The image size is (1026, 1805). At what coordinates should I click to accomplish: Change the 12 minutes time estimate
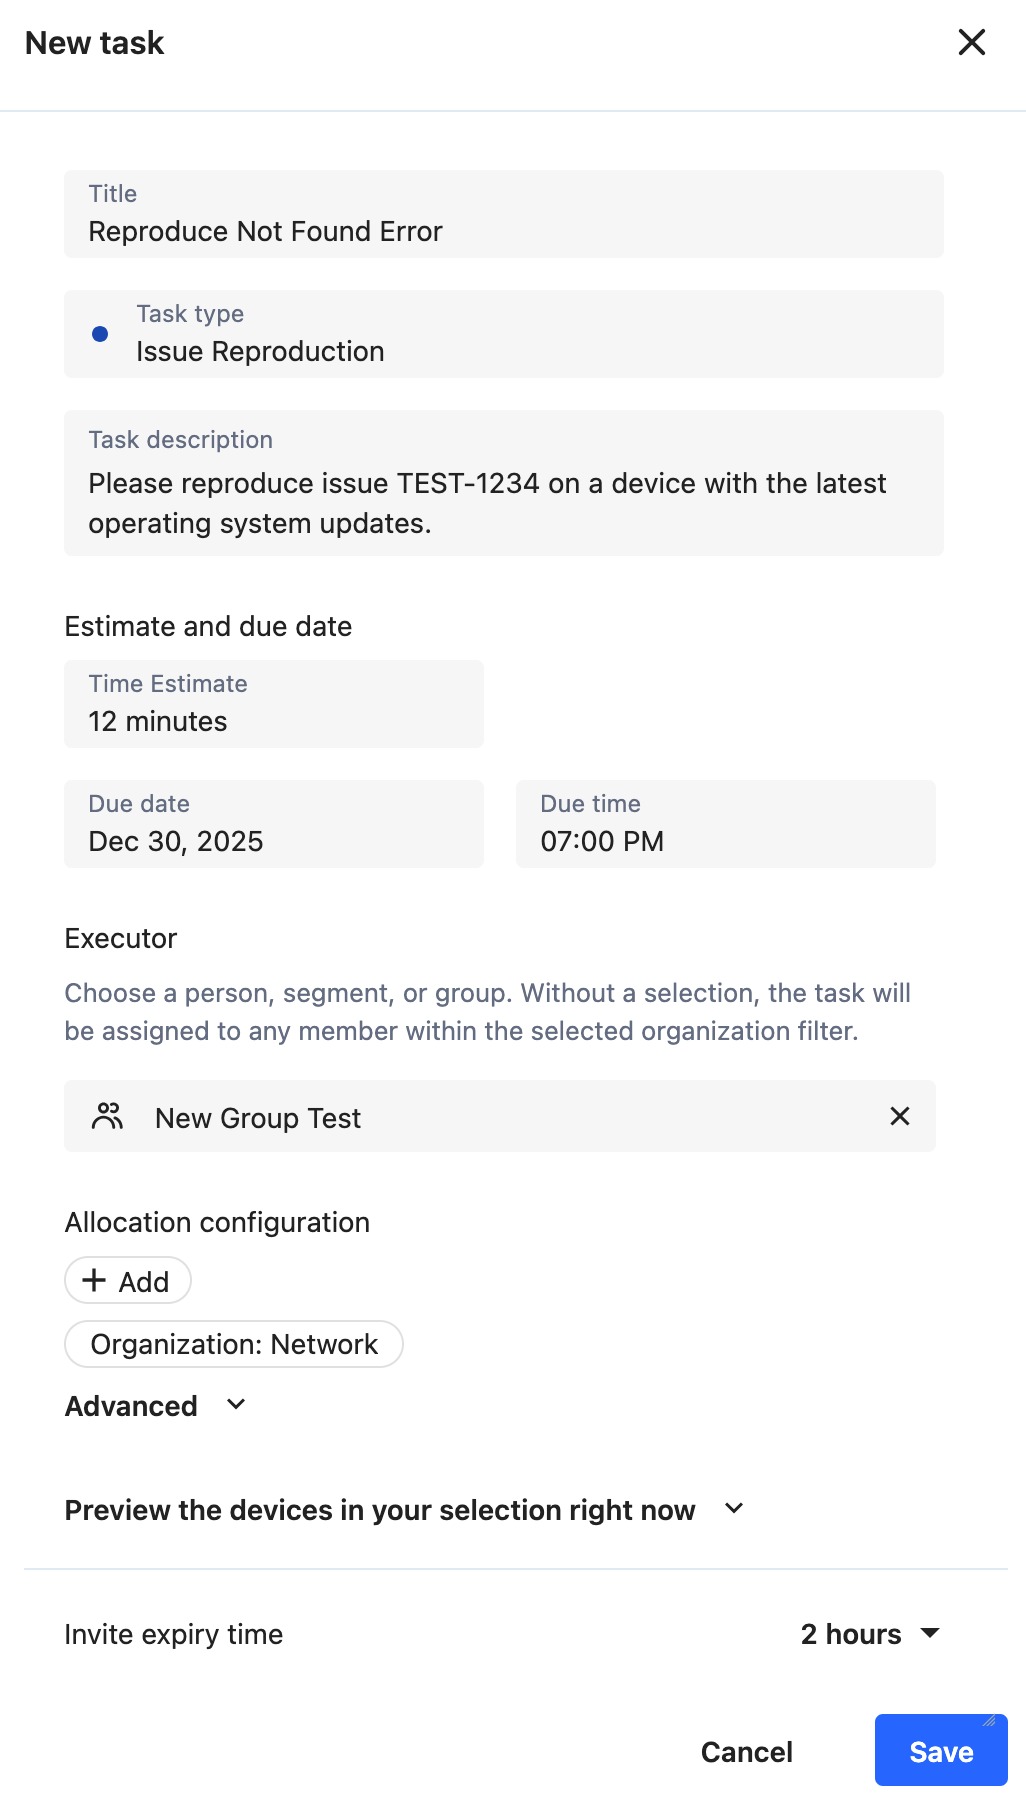click(273, 703)
